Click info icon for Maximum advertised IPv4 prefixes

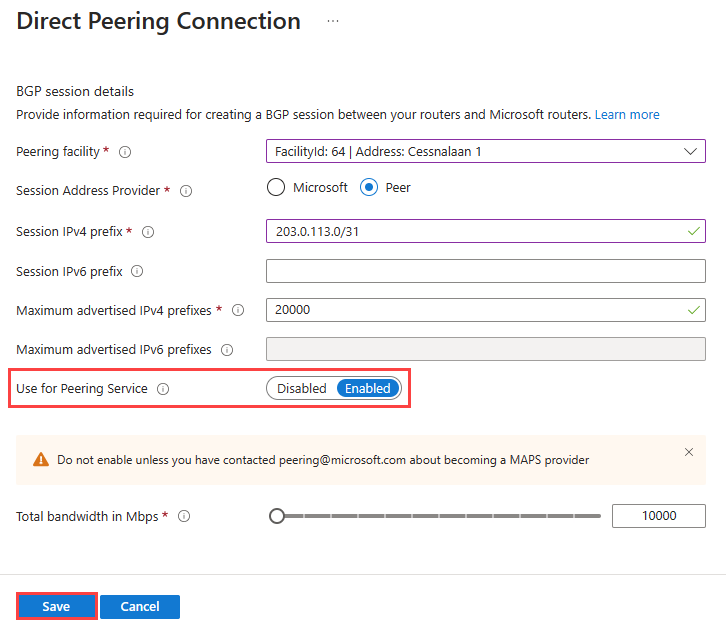coord(238,310)
